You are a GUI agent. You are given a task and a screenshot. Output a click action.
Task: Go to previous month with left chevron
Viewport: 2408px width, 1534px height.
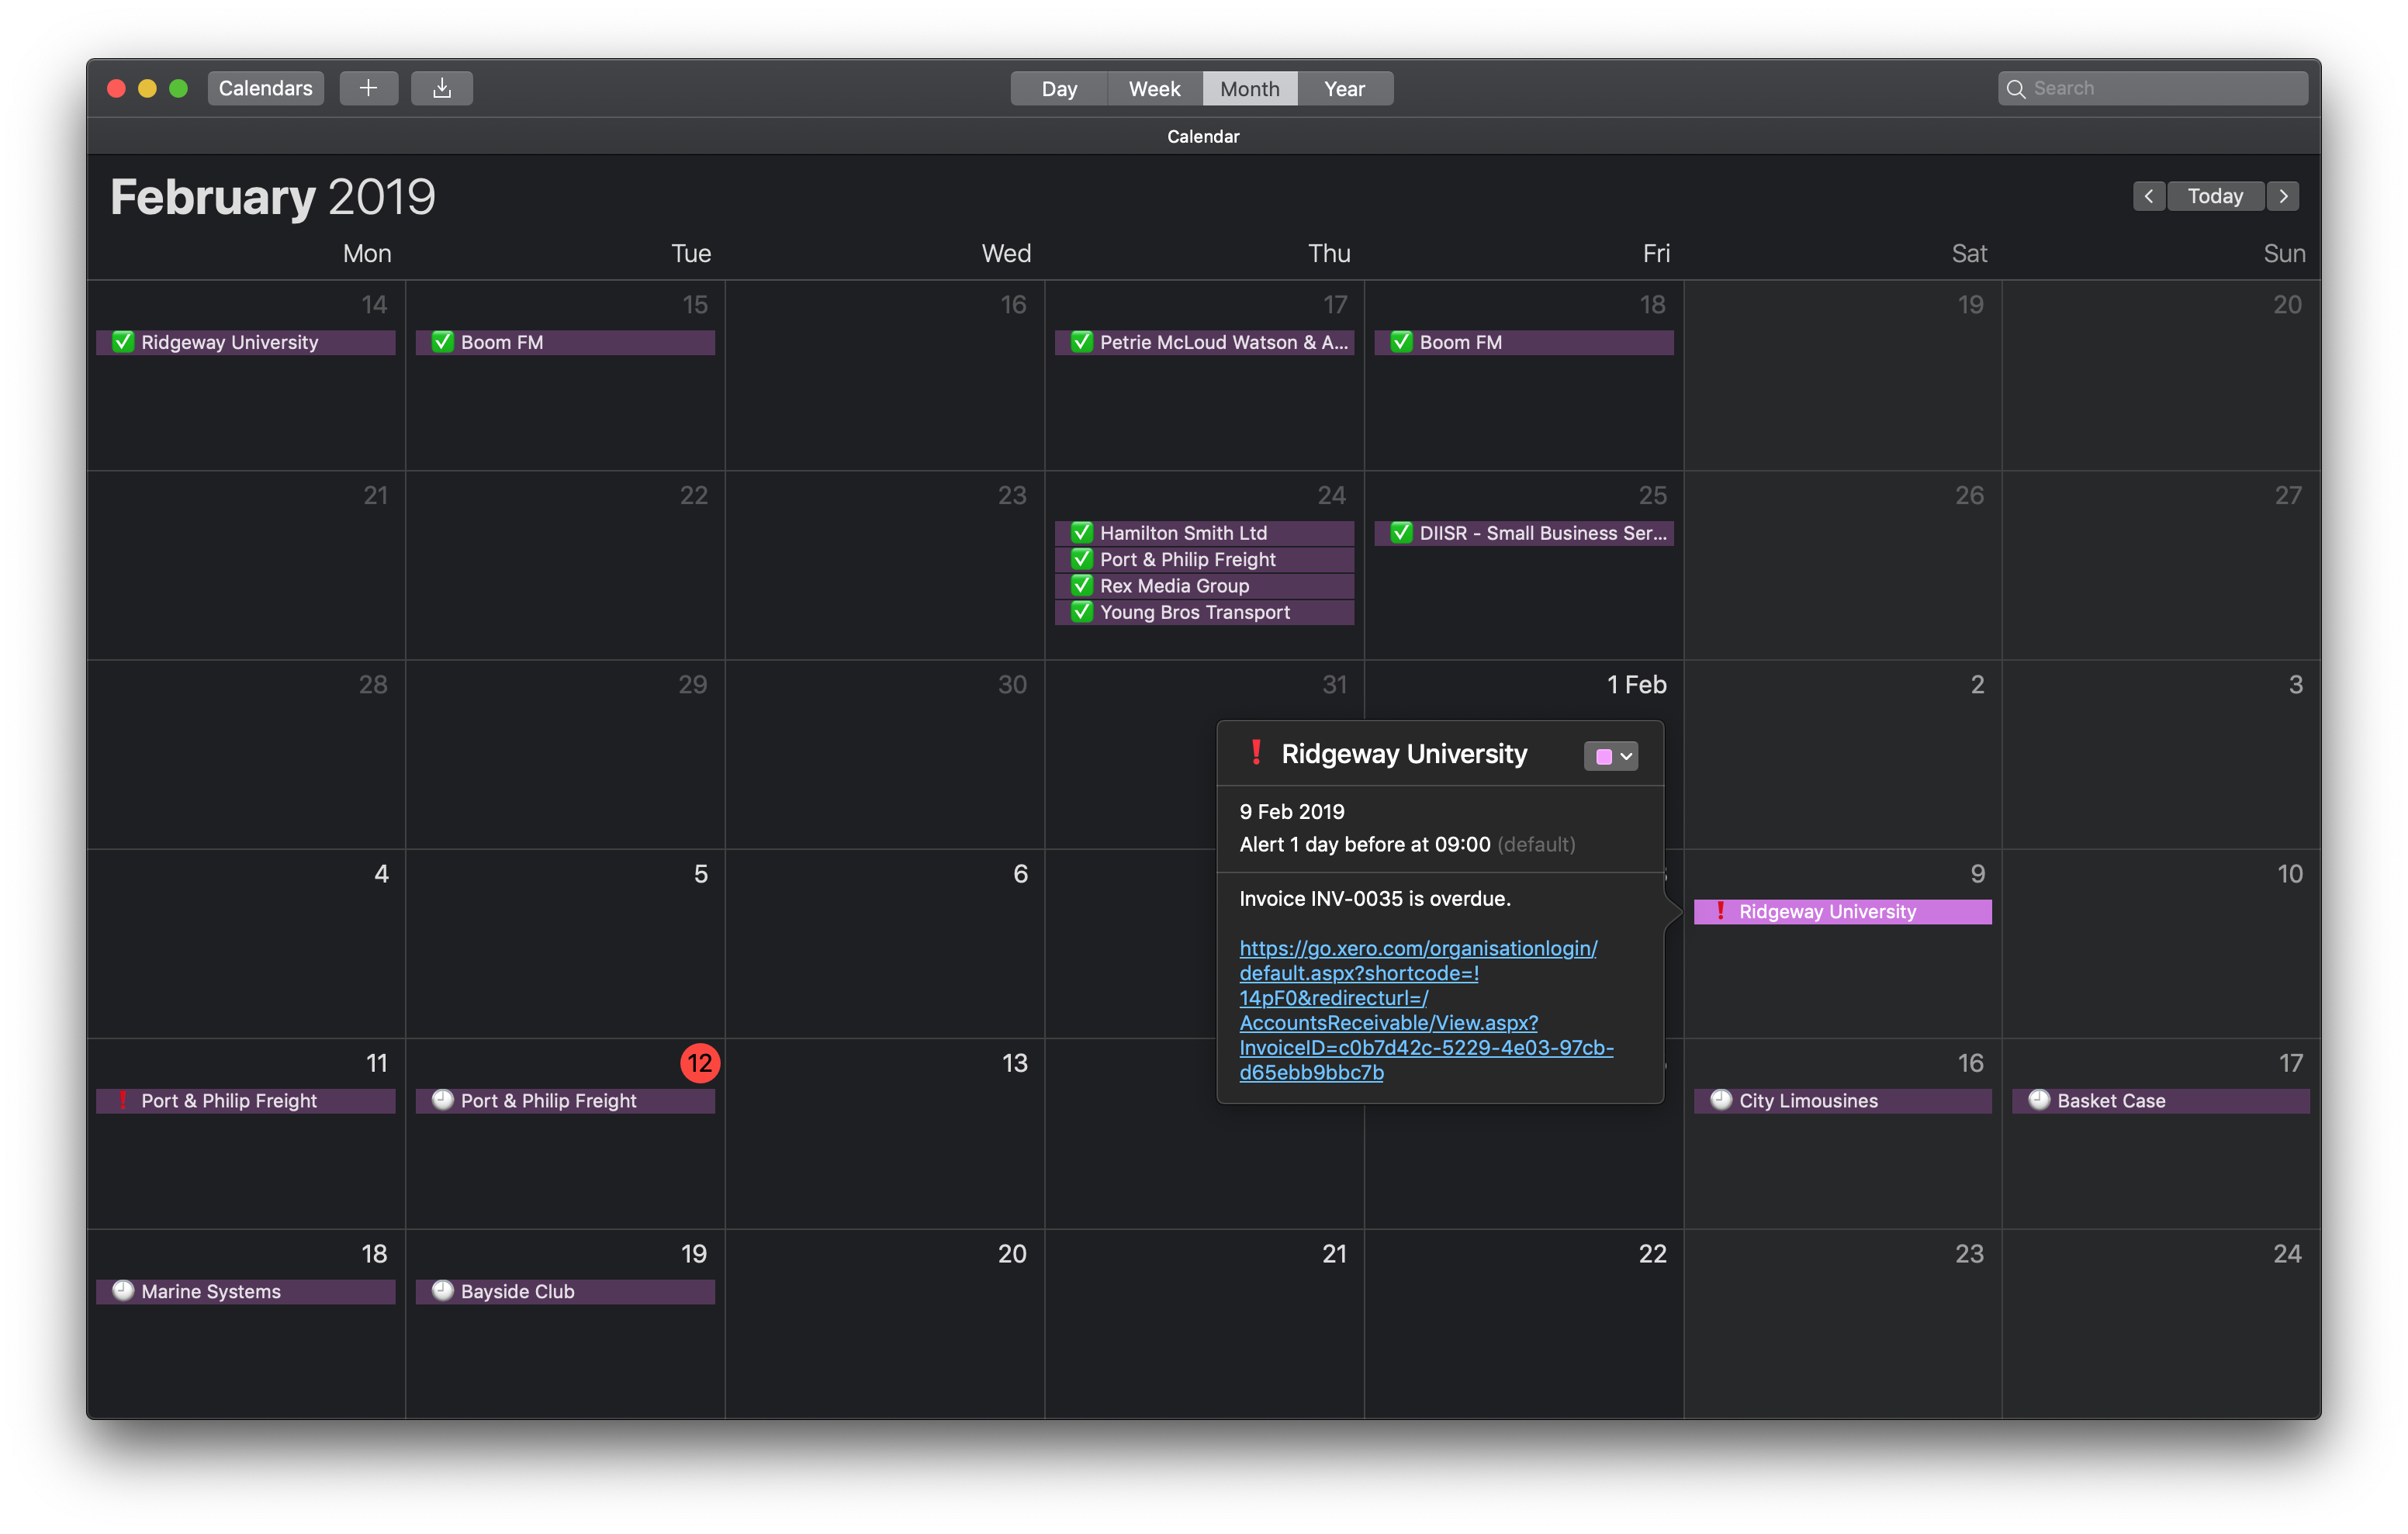click(2148, 196)
